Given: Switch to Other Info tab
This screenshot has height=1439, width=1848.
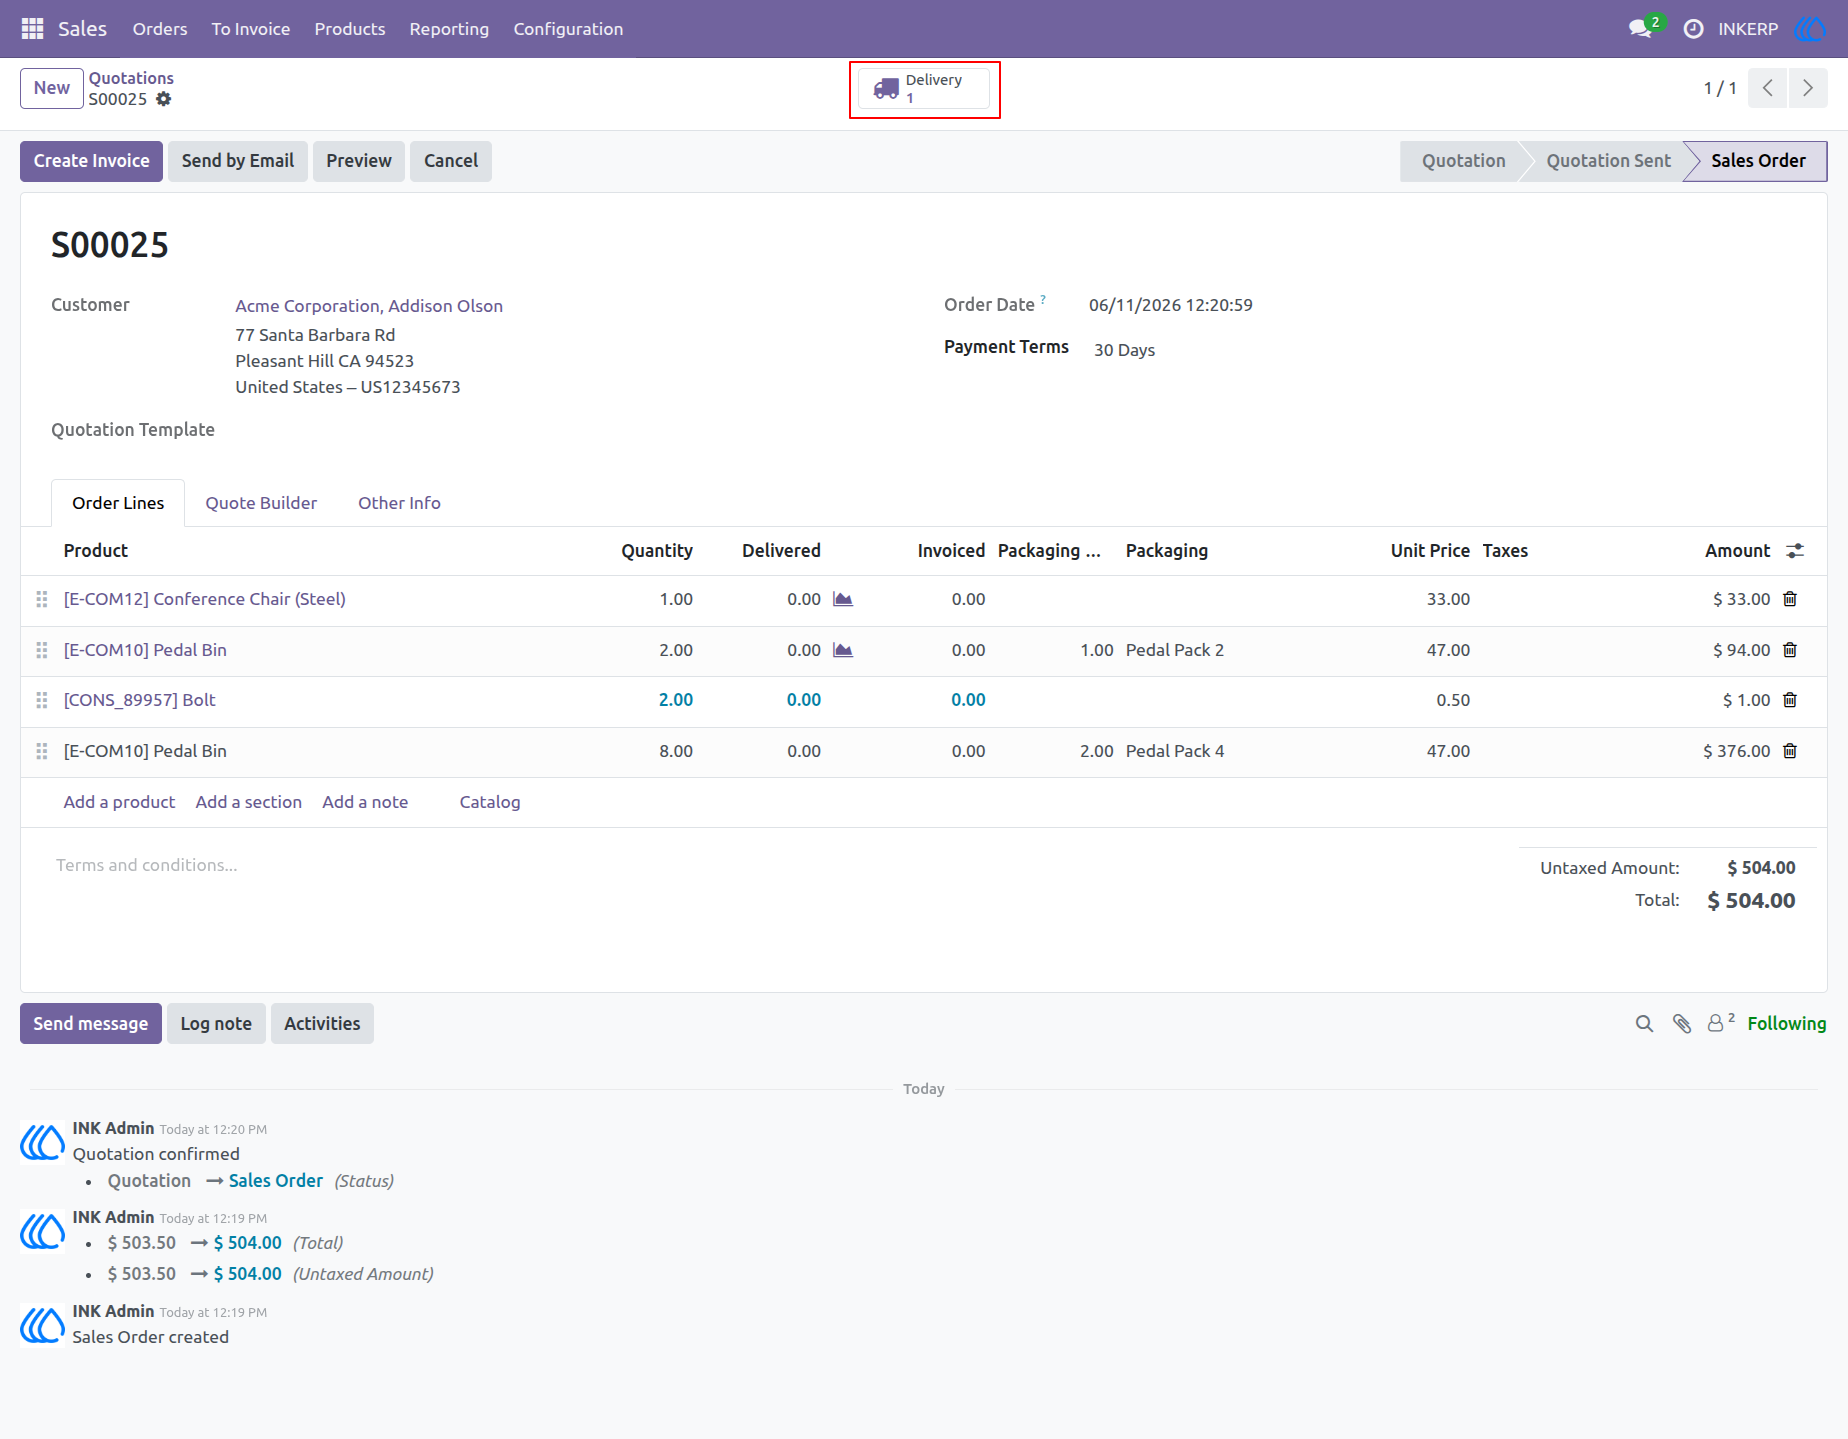Looking at the screenshot, I should tap(399, 503).
